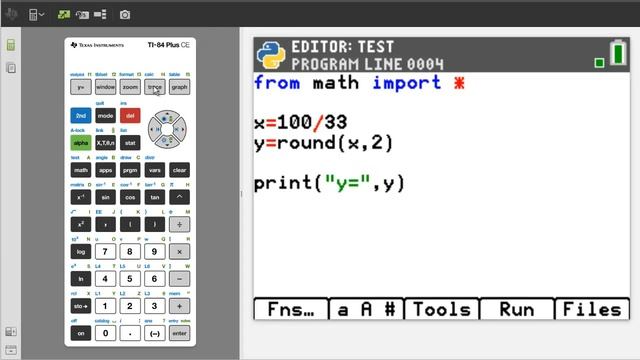Select the calculator emulator sidebar icon
This screenshot has height=360, width=640.
coord(11,45)
